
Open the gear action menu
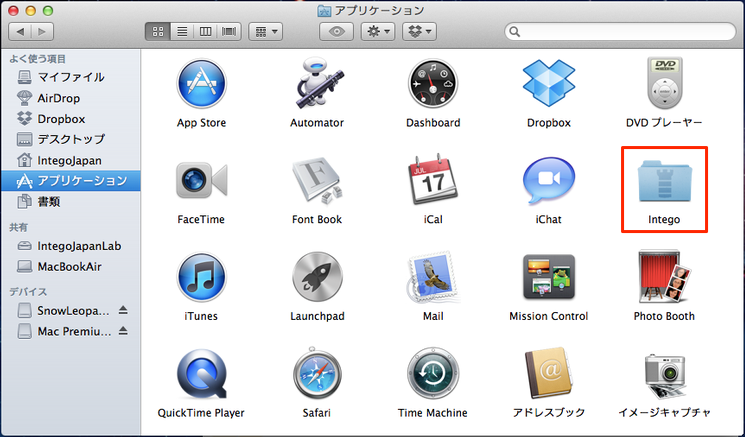378,32
